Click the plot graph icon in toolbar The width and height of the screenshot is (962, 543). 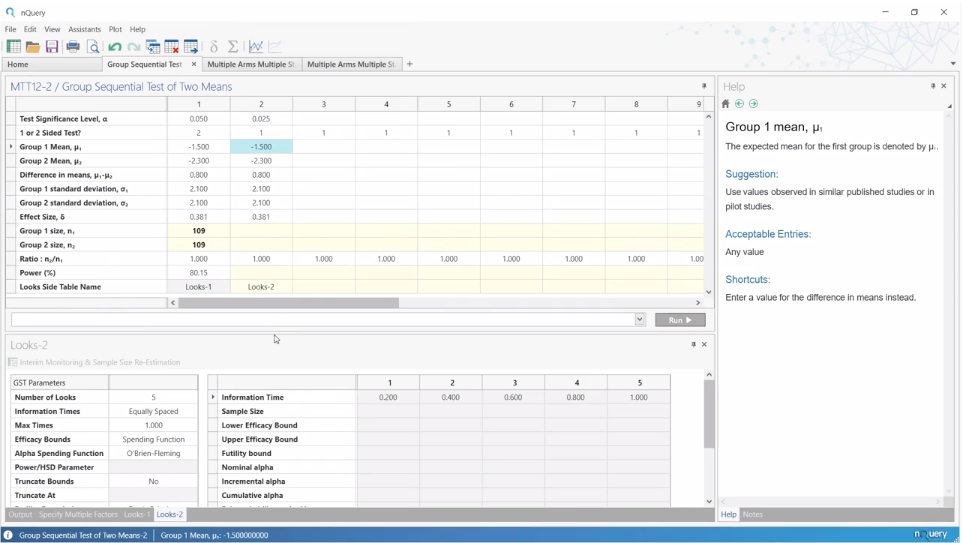point(256,47)
